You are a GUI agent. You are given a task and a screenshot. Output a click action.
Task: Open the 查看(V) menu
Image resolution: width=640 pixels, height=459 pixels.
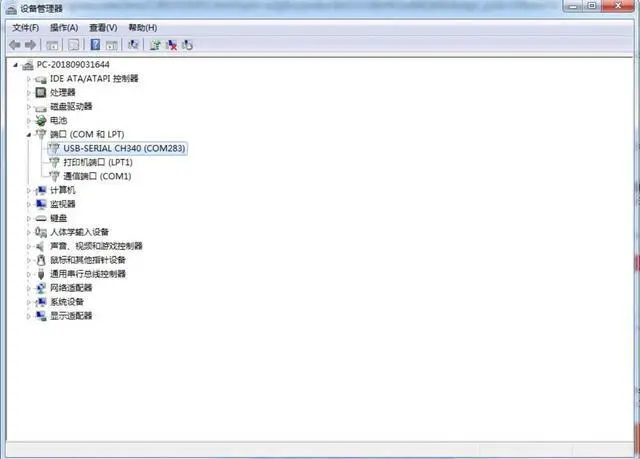[x=102, y=27]
